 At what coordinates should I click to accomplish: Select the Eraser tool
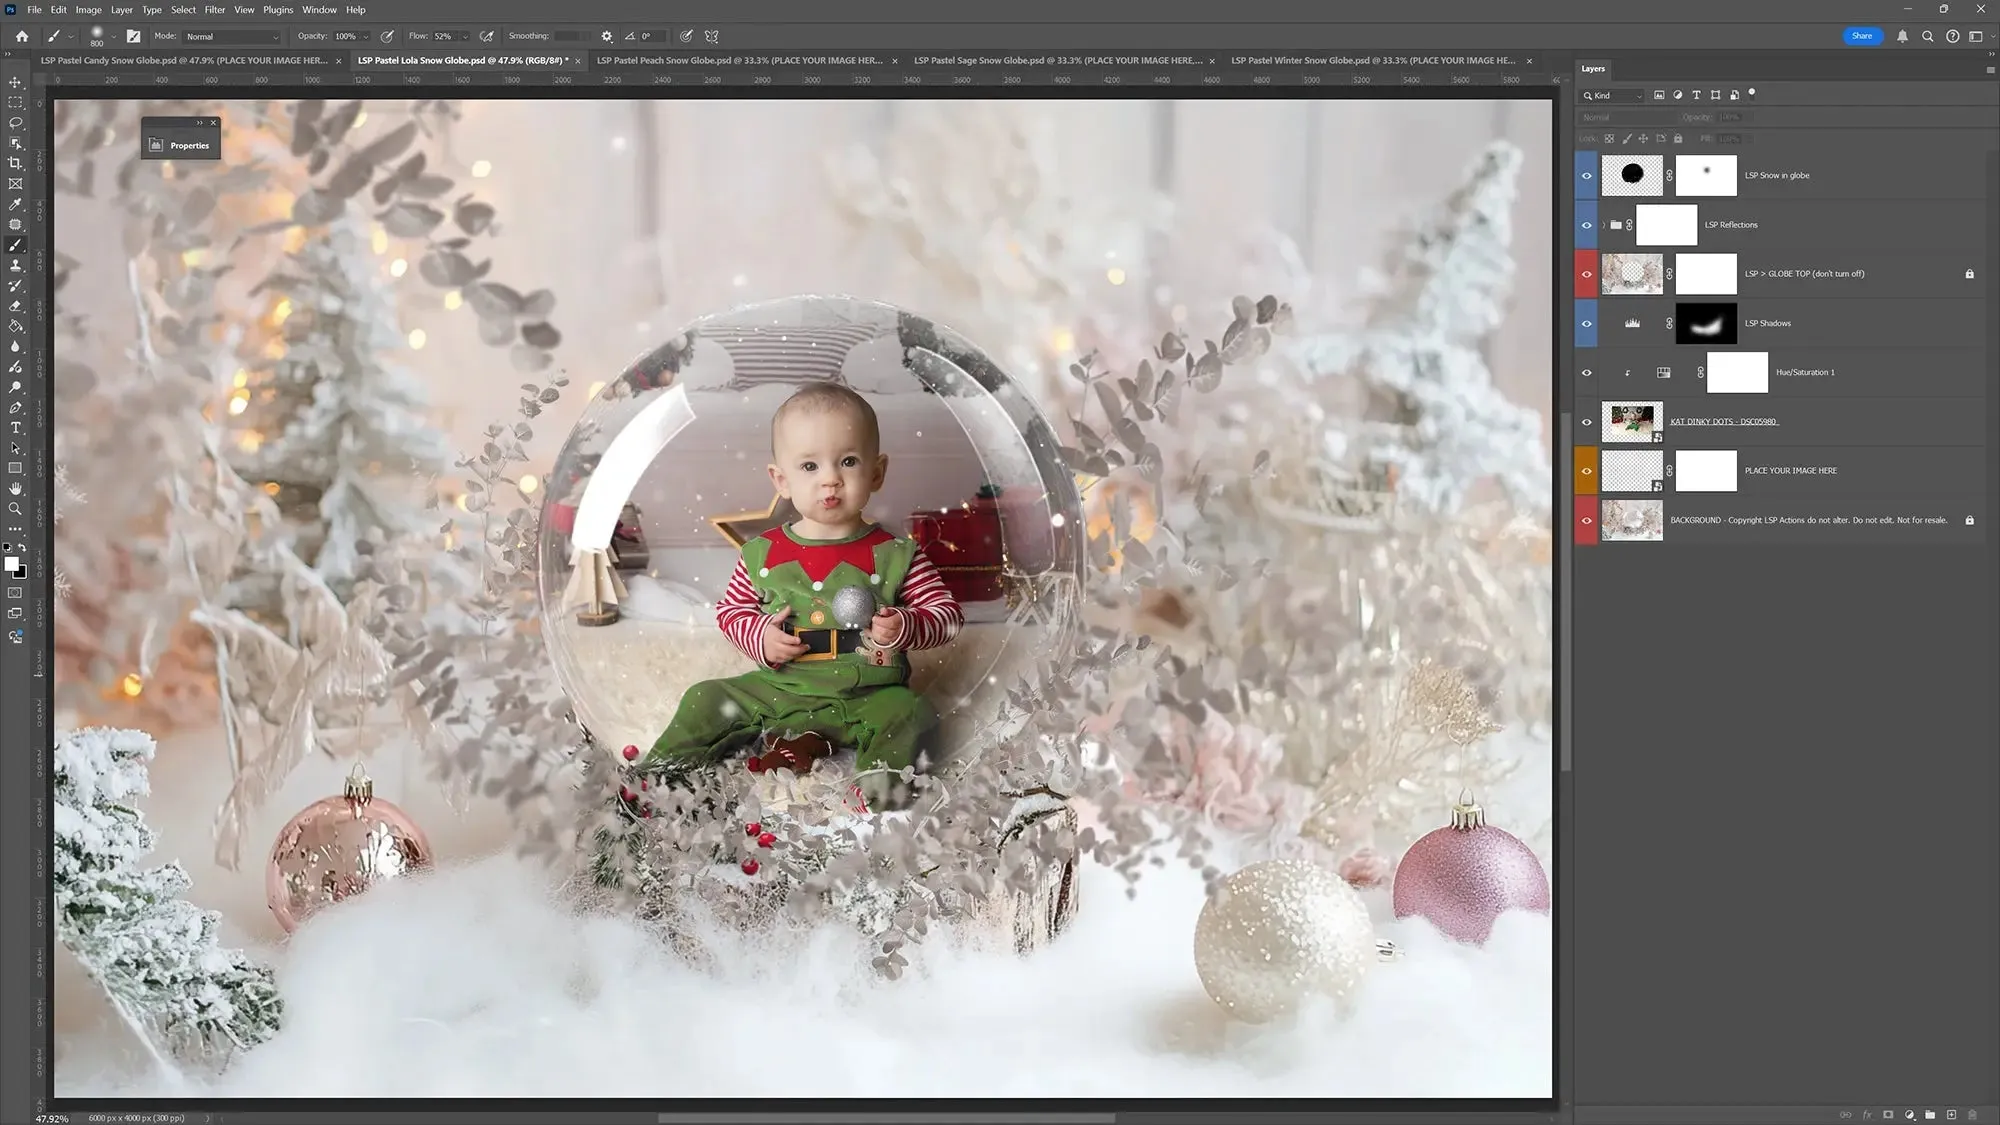15,306
